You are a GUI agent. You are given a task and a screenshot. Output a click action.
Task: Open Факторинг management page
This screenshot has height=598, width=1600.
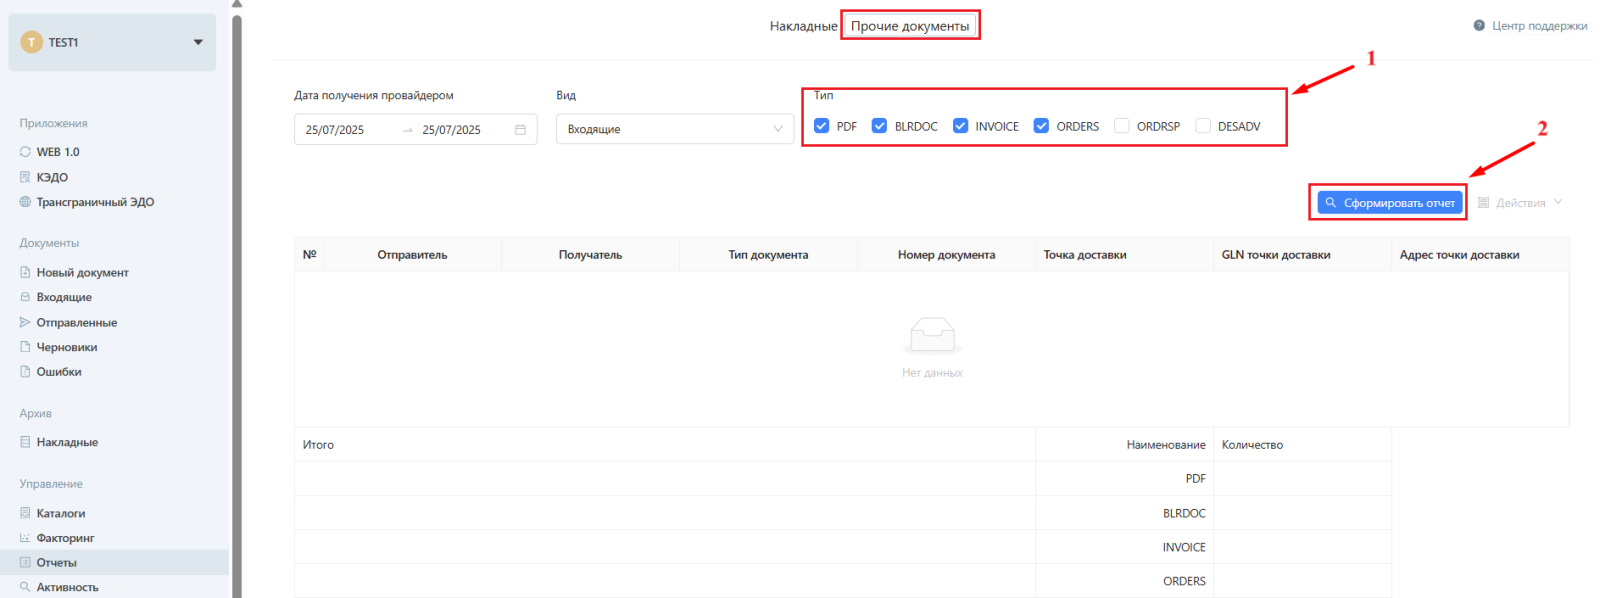point(65,538)
